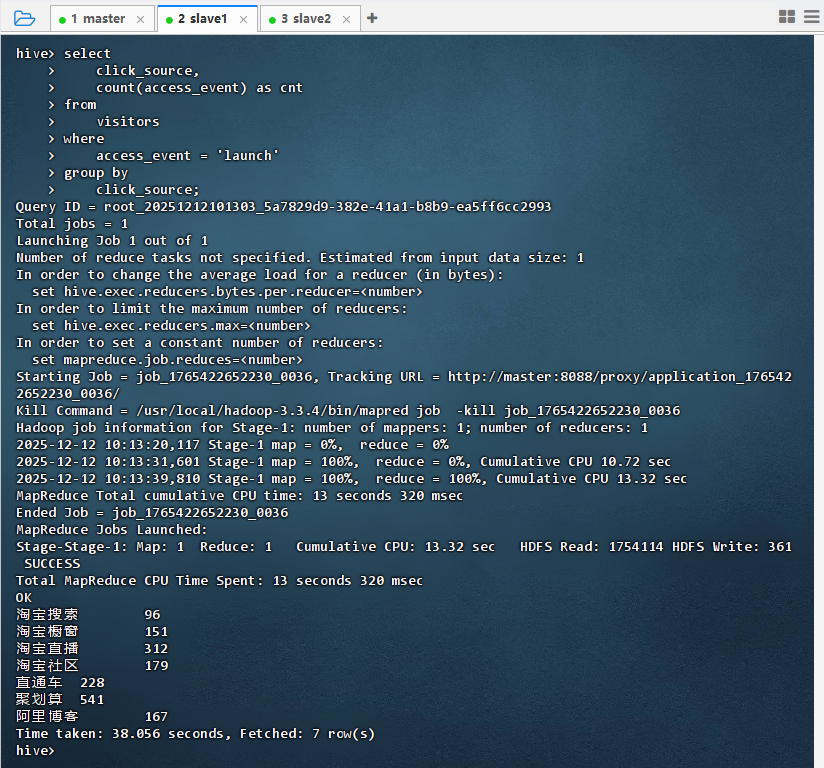Close the slave1 tab
This screenshot has width=824, height=768.
pyautogui.click(x=243, y=19)
